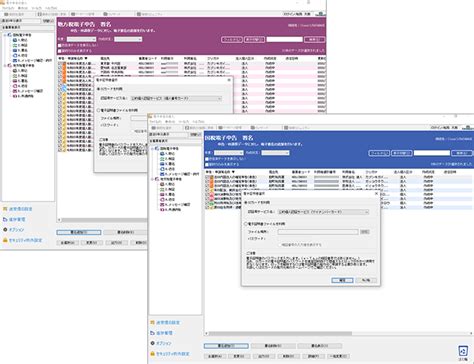Select 3.署名 icon under 地方税電子申告 in front window

click(x=162, y=194)
